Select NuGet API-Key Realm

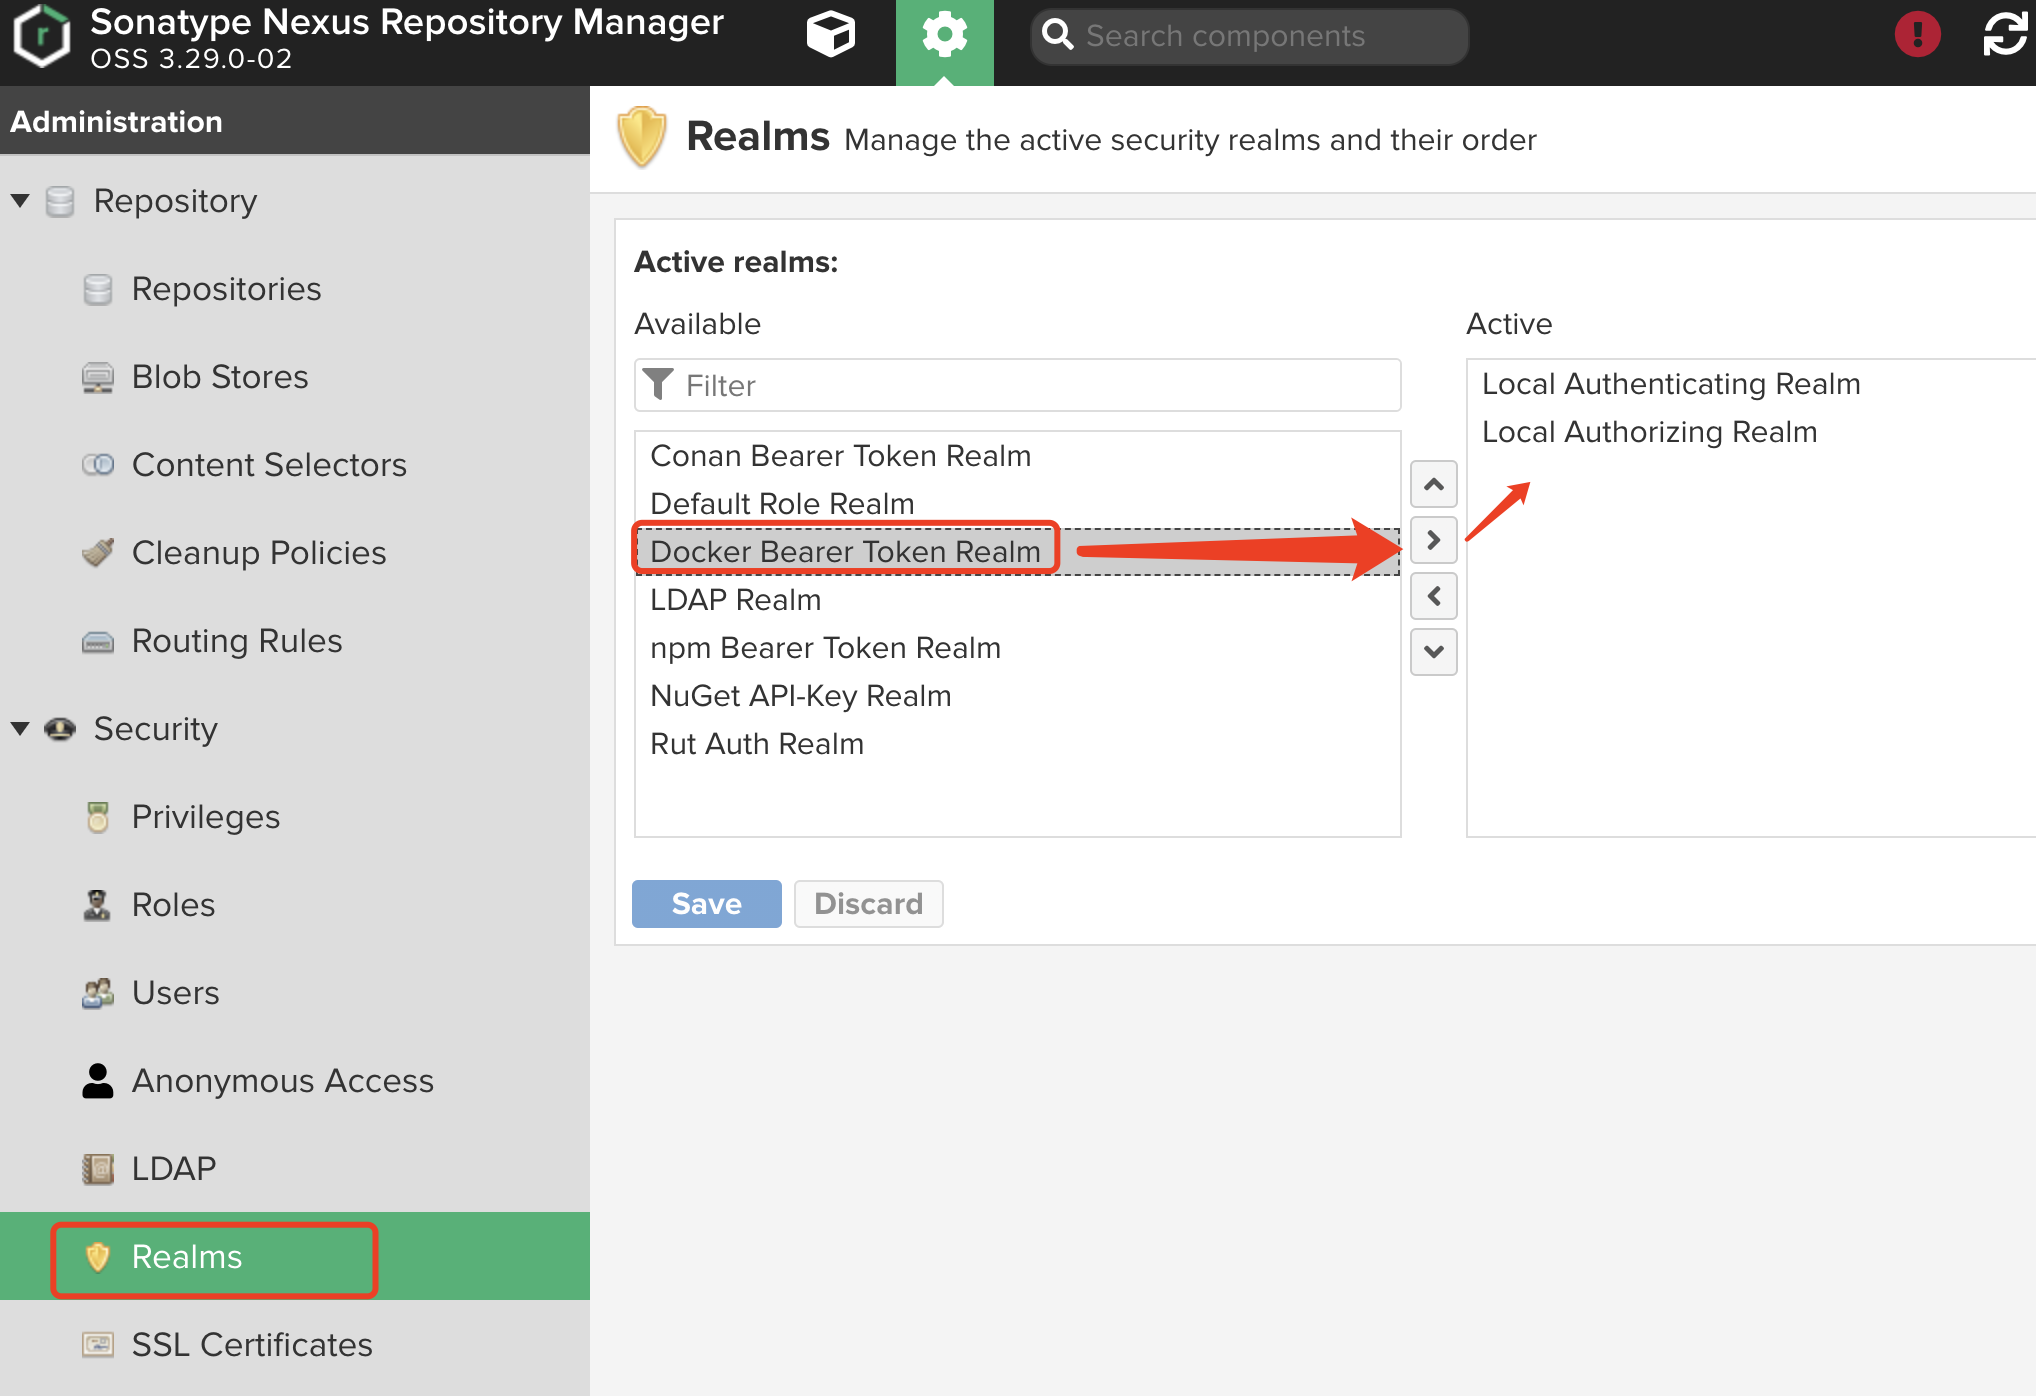tap(1018, 696)
